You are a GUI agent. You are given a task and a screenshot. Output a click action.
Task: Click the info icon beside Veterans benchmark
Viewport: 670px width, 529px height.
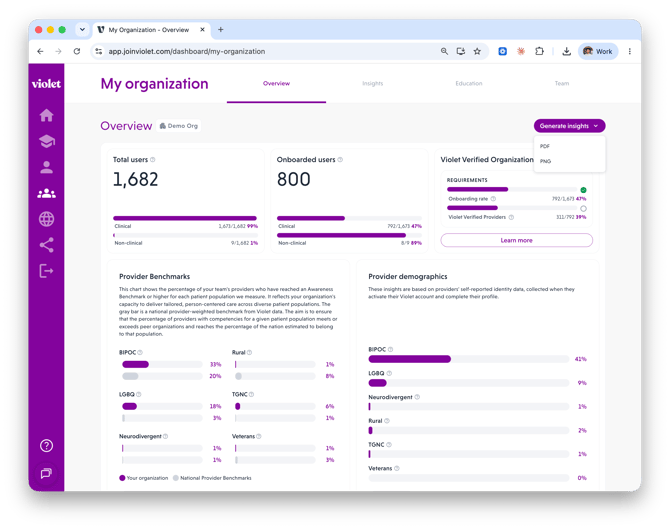(x=259, y=436)
